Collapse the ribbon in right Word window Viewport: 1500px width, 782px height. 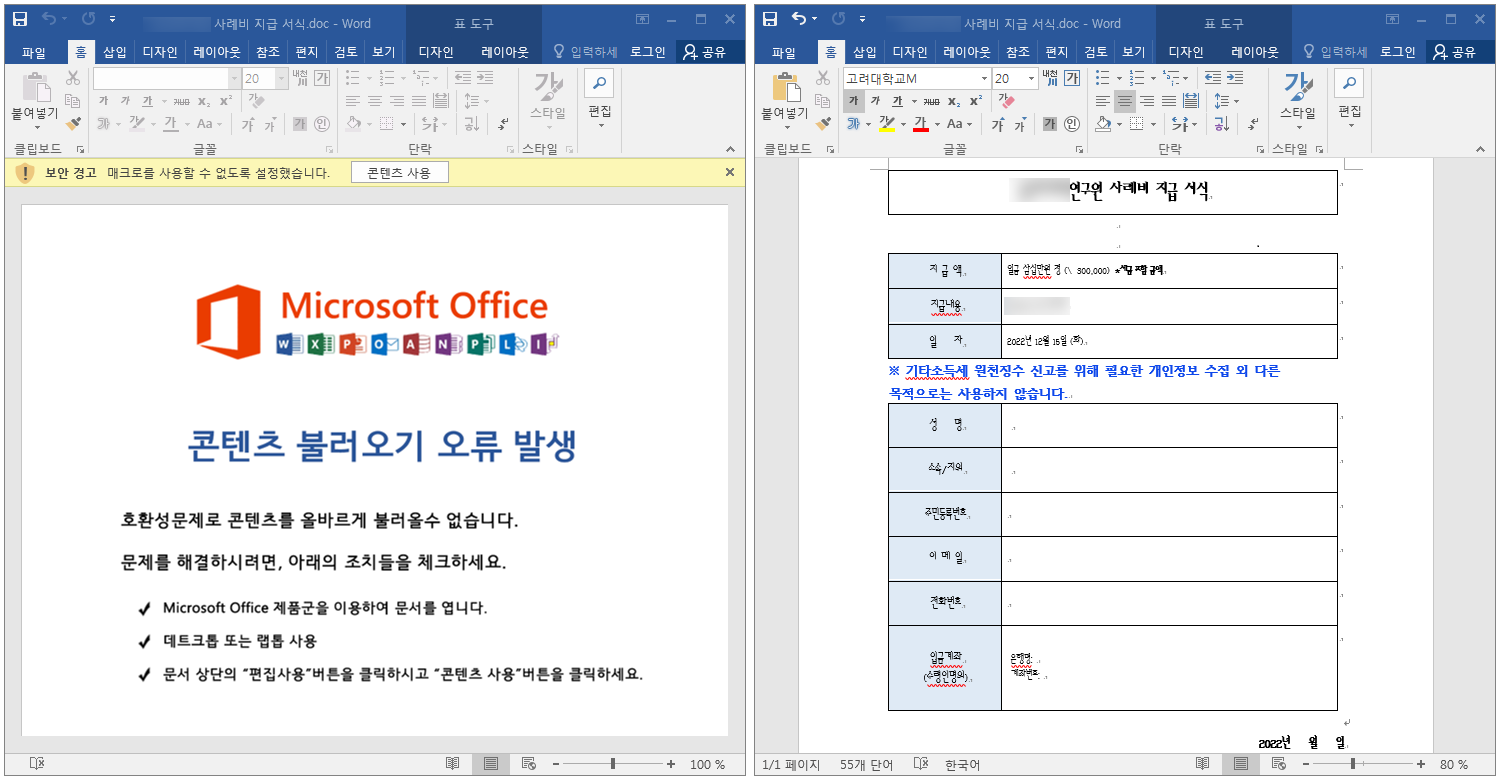[x=1482, y=149]
